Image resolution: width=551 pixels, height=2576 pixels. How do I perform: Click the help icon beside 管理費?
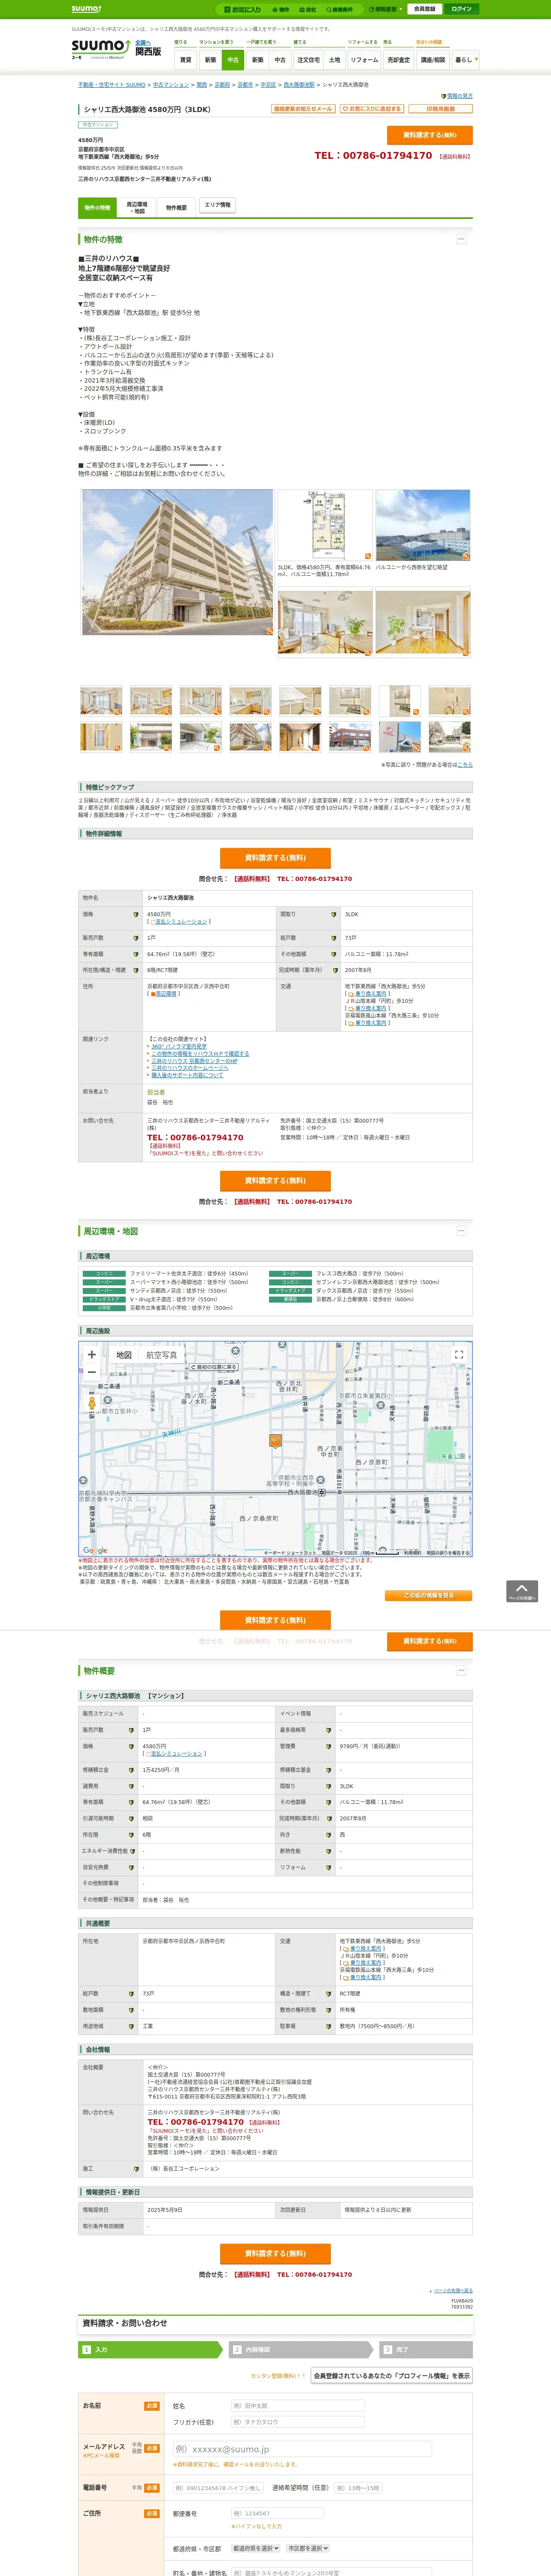(329, 1746)
